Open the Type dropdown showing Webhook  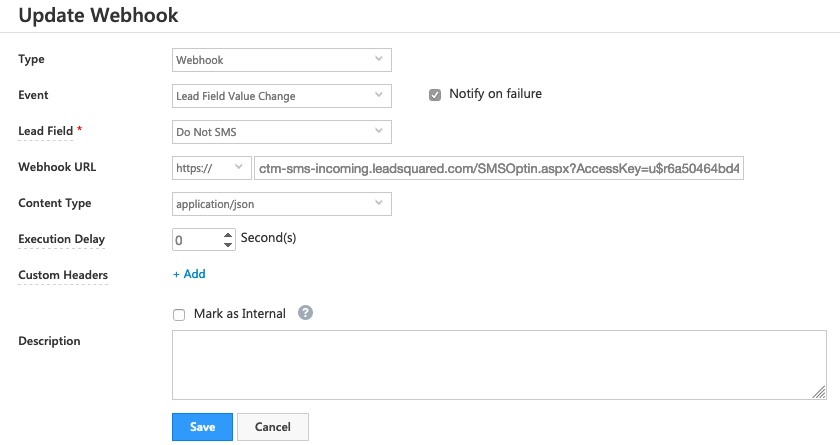point(281,60)
